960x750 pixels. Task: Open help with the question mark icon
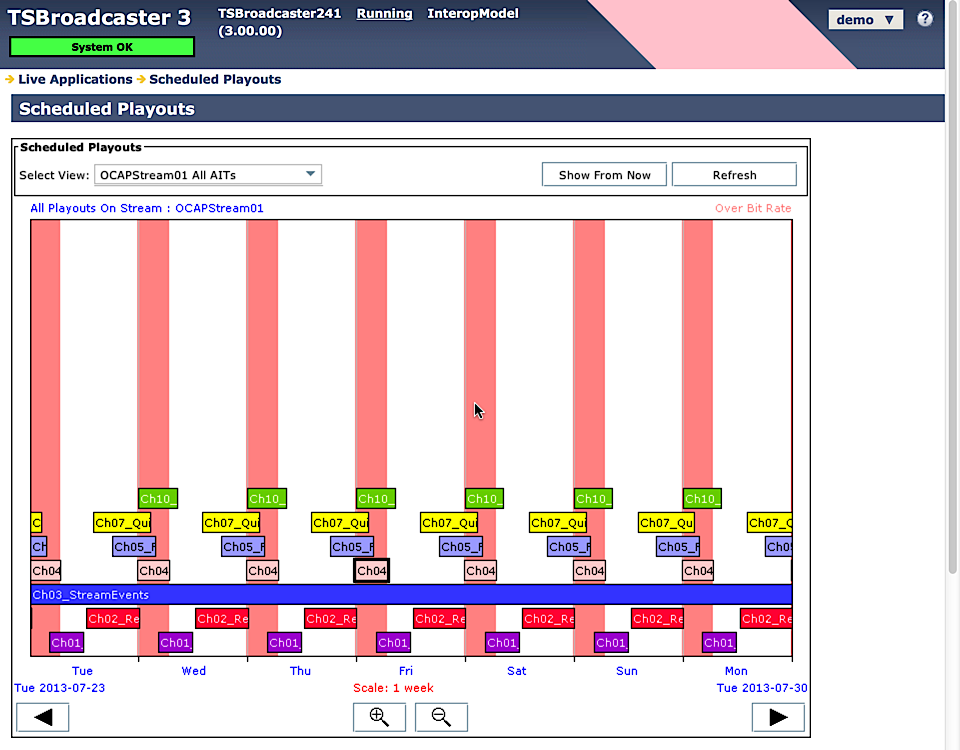924,19
